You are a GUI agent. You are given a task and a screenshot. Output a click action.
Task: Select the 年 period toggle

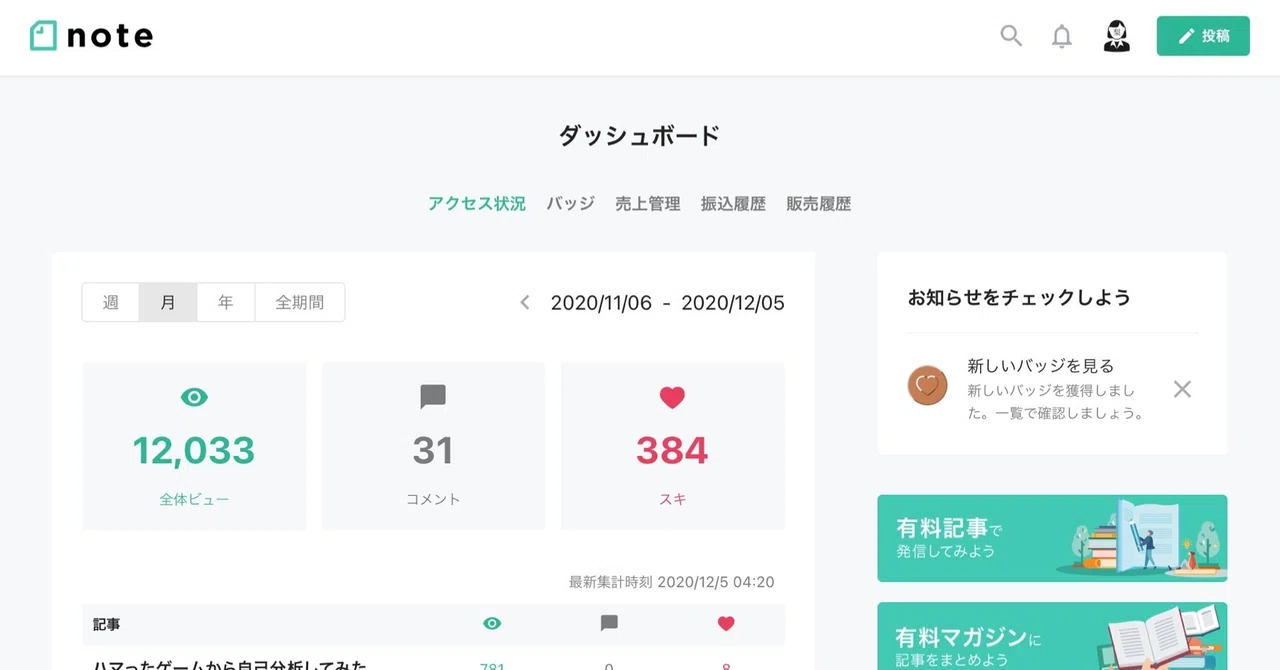[x=226, y=302]
